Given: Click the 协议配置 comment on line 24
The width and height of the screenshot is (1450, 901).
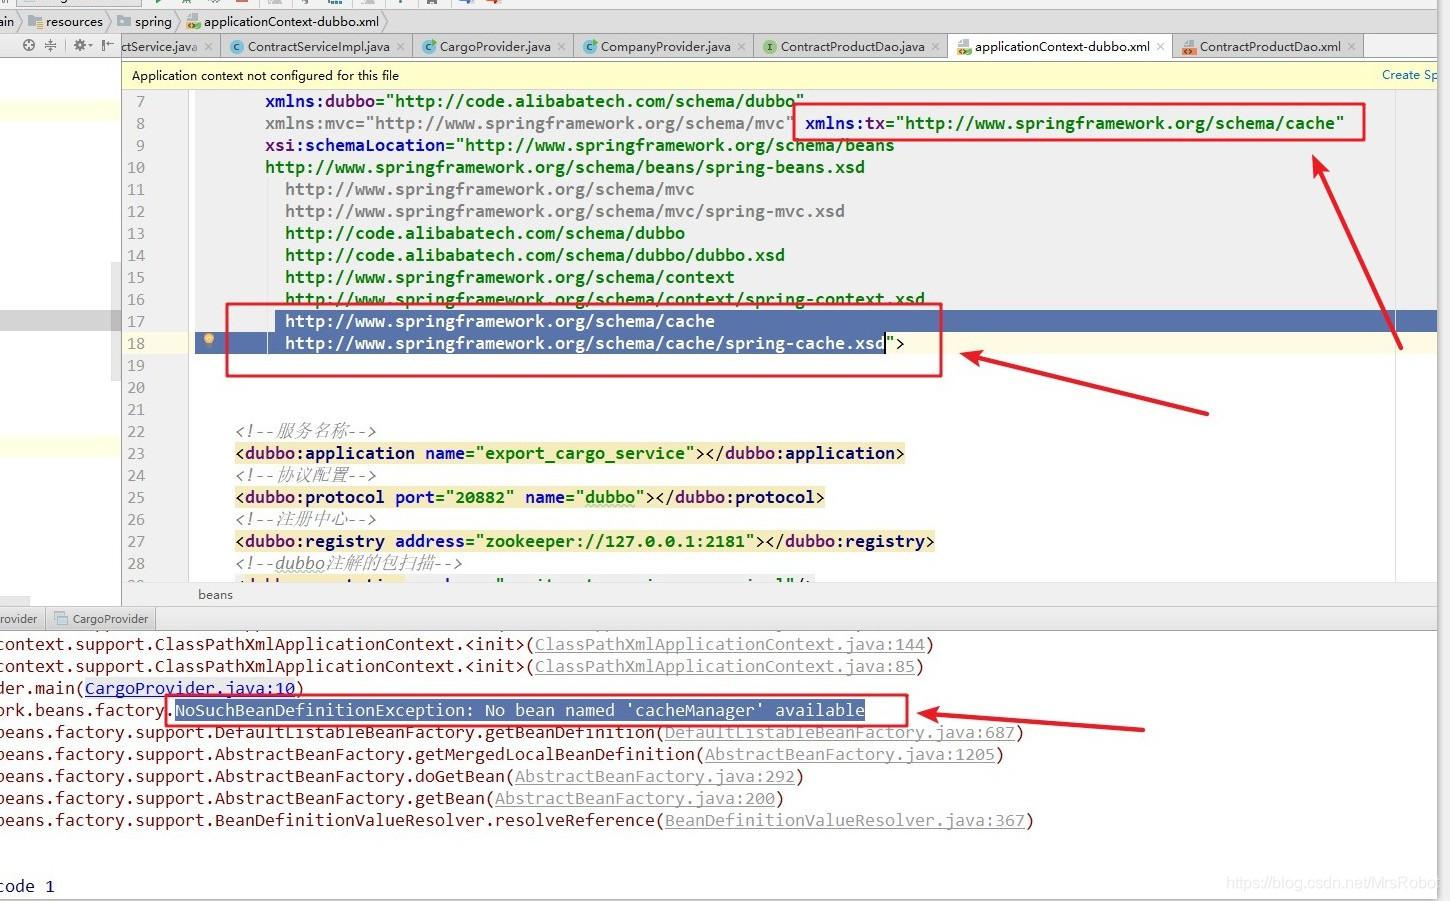Looking at the screenshot, I should click(x=306, y=476).
